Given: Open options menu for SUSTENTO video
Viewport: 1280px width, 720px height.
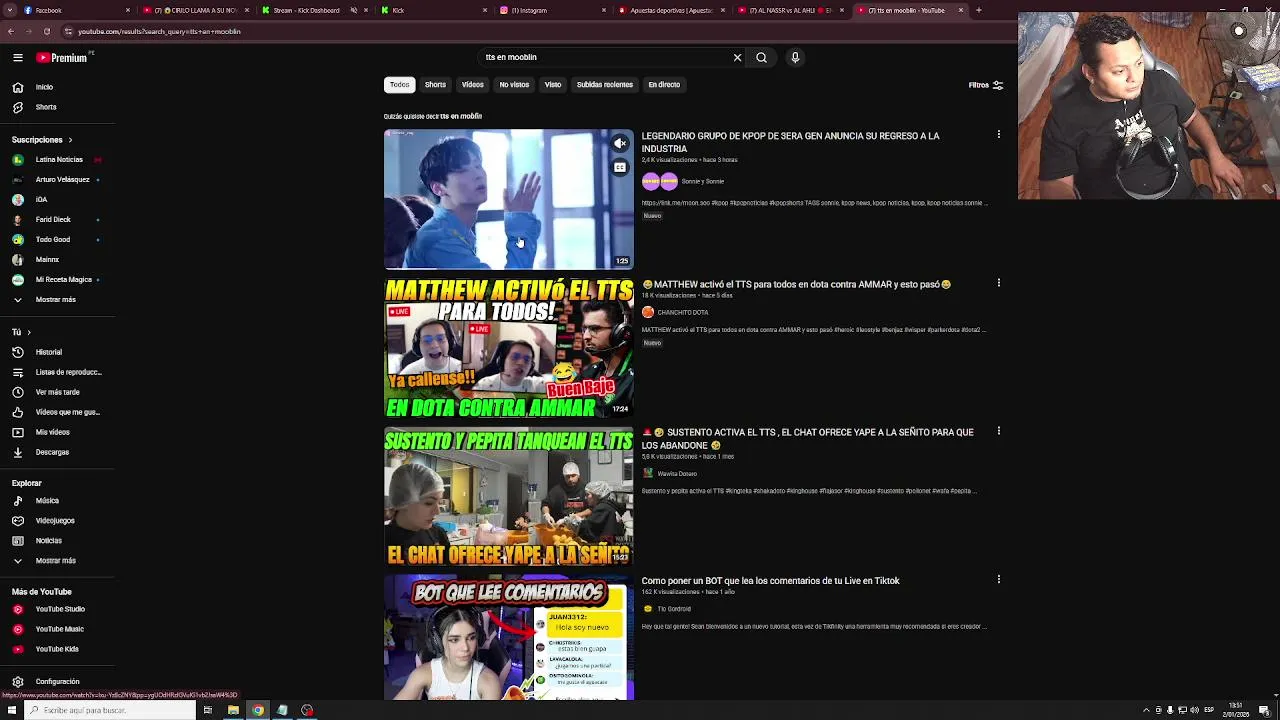Looking at the screenshot, I should (998, 431).
